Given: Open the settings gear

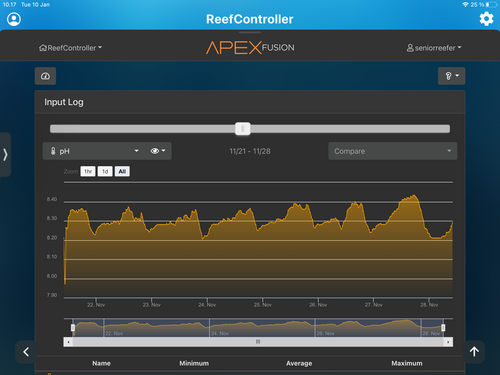Looking at the screenshot, I should click(x=486, y=19).
